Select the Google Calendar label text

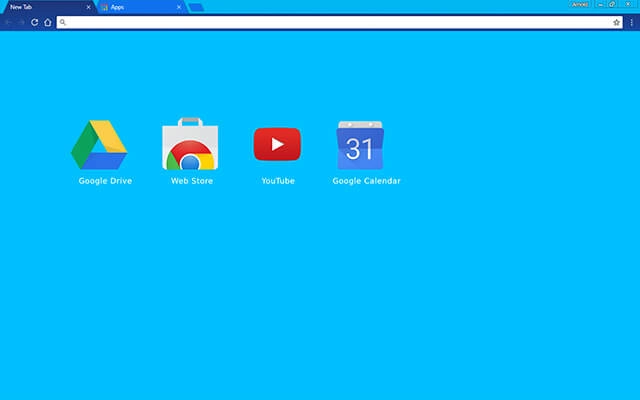pos(366,181)
